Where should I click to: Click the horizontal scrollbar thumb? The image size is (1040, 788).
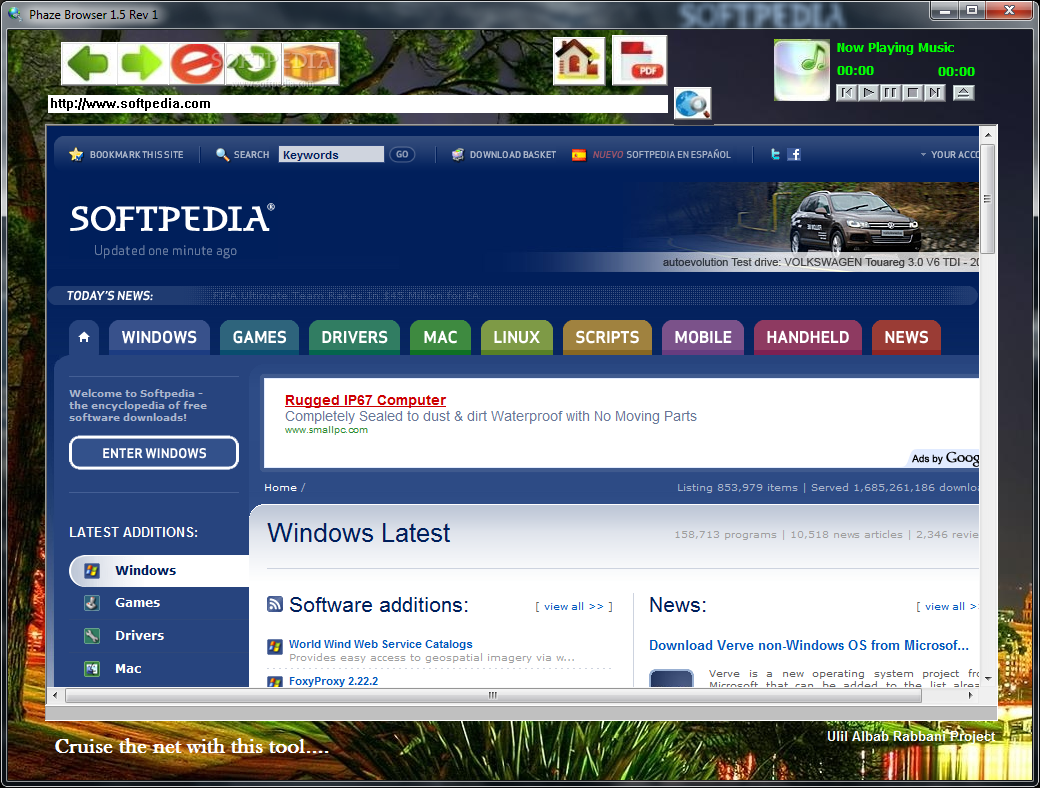(493, 695)
